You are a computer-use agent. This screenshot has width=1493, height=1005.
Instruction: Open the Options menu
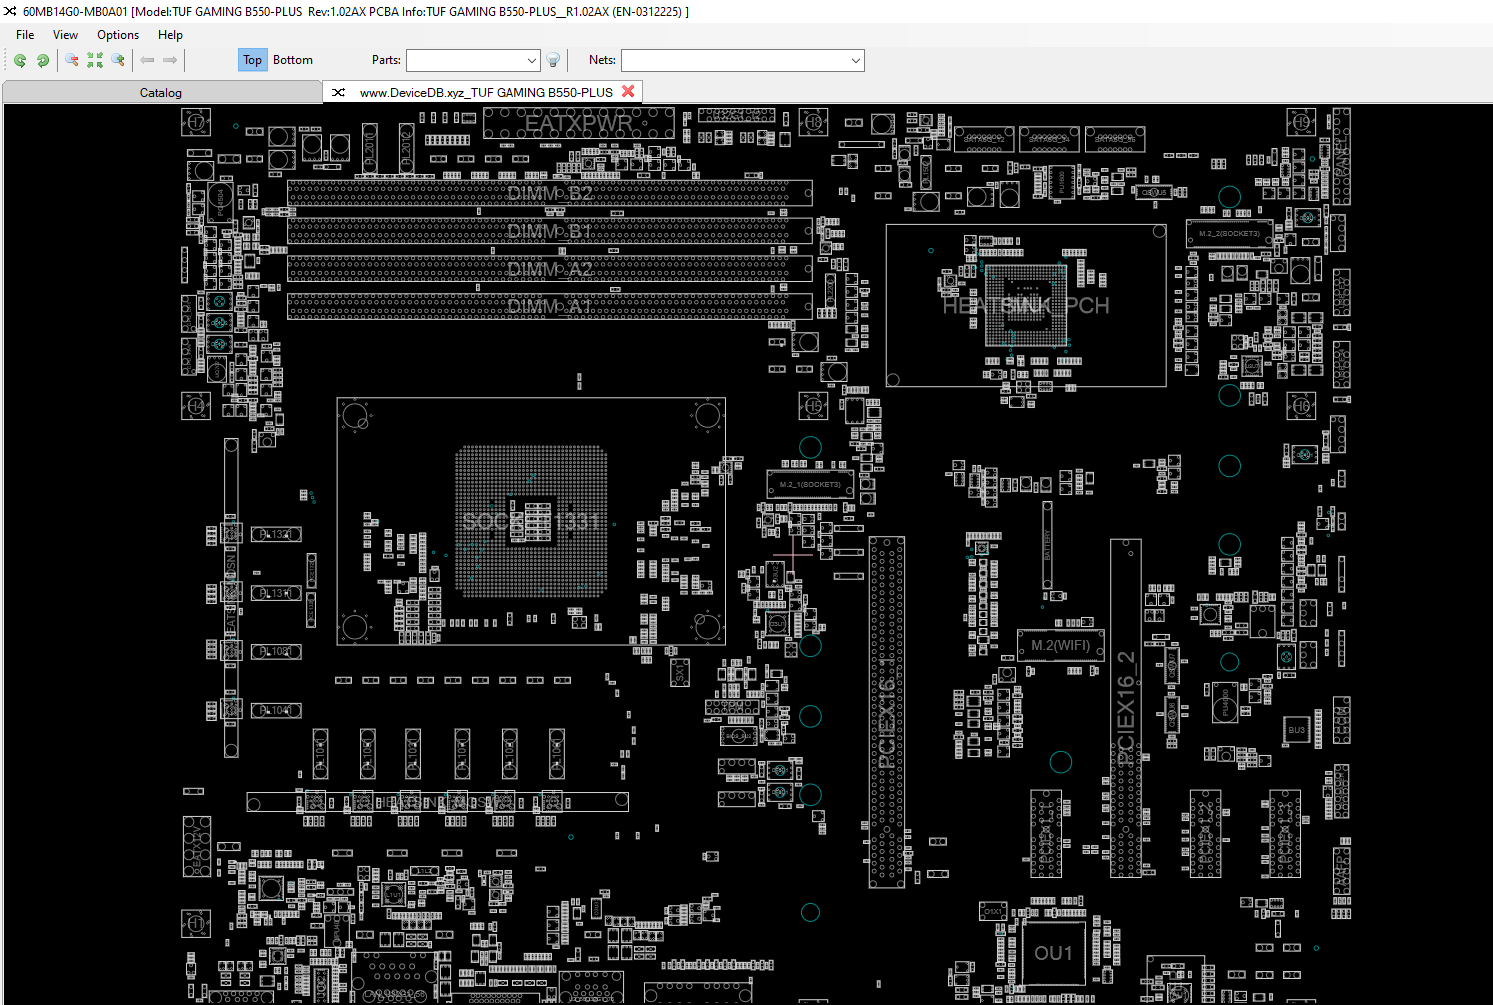click(x=118, y=35)
